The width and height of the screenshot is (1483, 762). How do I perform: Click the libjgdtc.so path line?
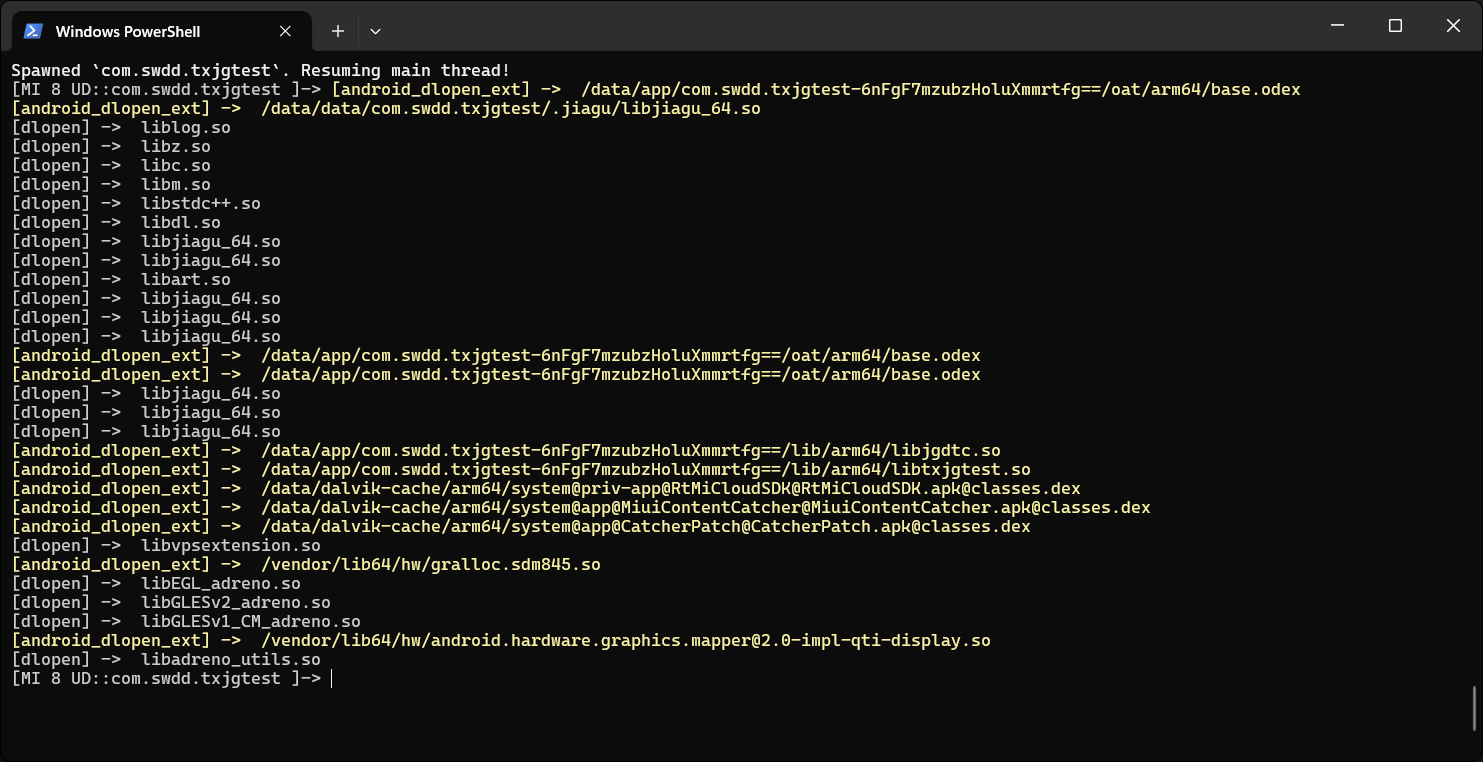[x=506, y=450]
